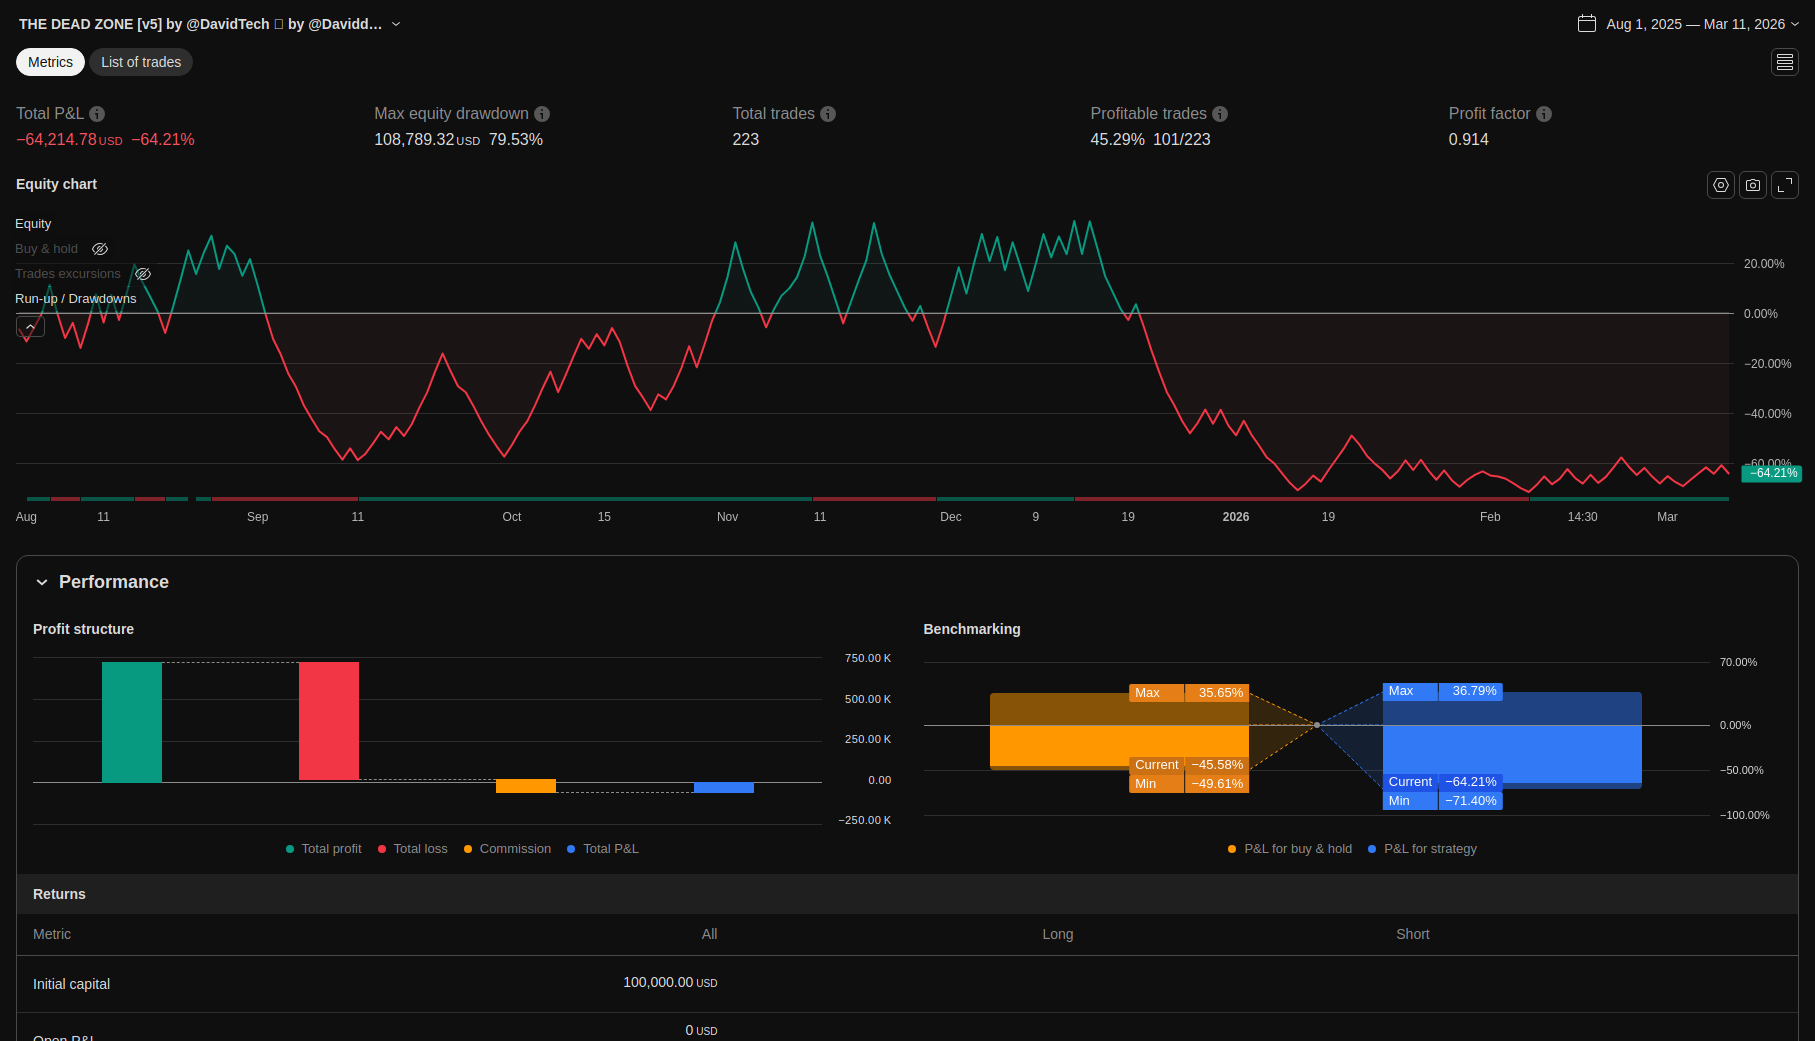The height and width of the screenshot is (1041, 1815).
Task: Expand equity chart to fullscreen
Action: click(1784, 185)
